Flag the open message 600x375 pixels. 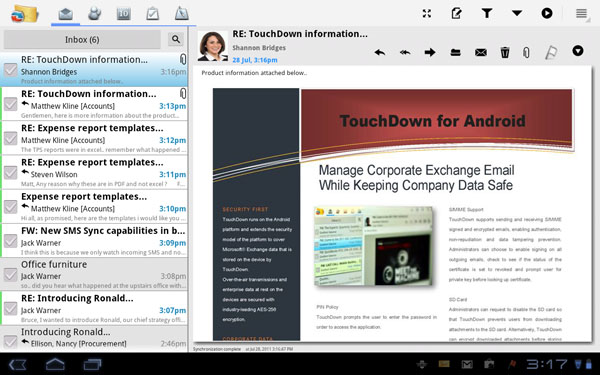click(550, 52)
